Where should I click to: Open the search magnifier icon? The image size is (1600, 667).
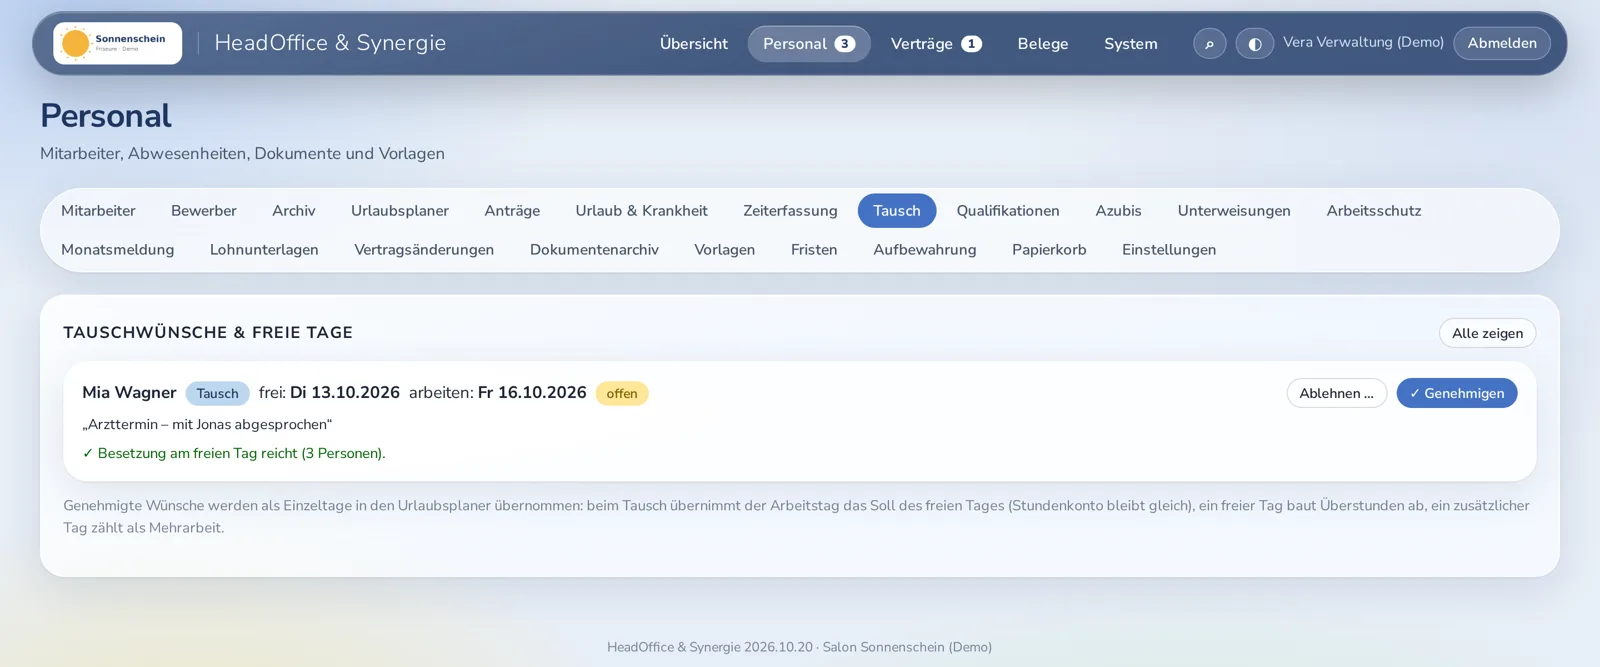[1209, 43]
